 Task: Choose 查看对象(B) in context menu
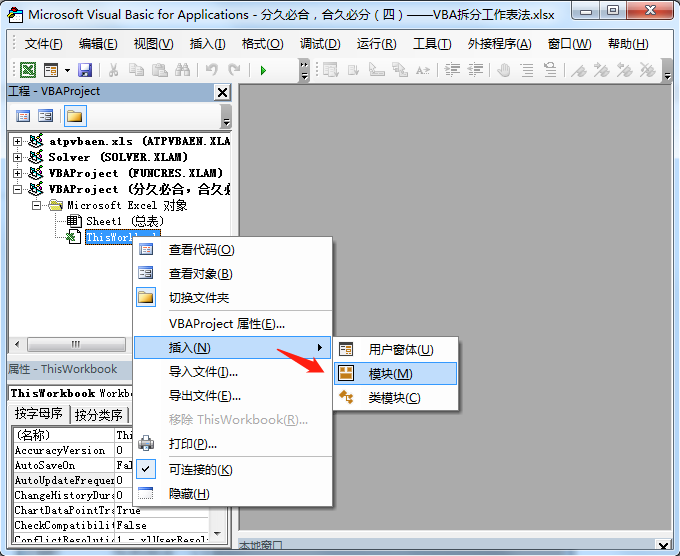[x=233, y=274]
